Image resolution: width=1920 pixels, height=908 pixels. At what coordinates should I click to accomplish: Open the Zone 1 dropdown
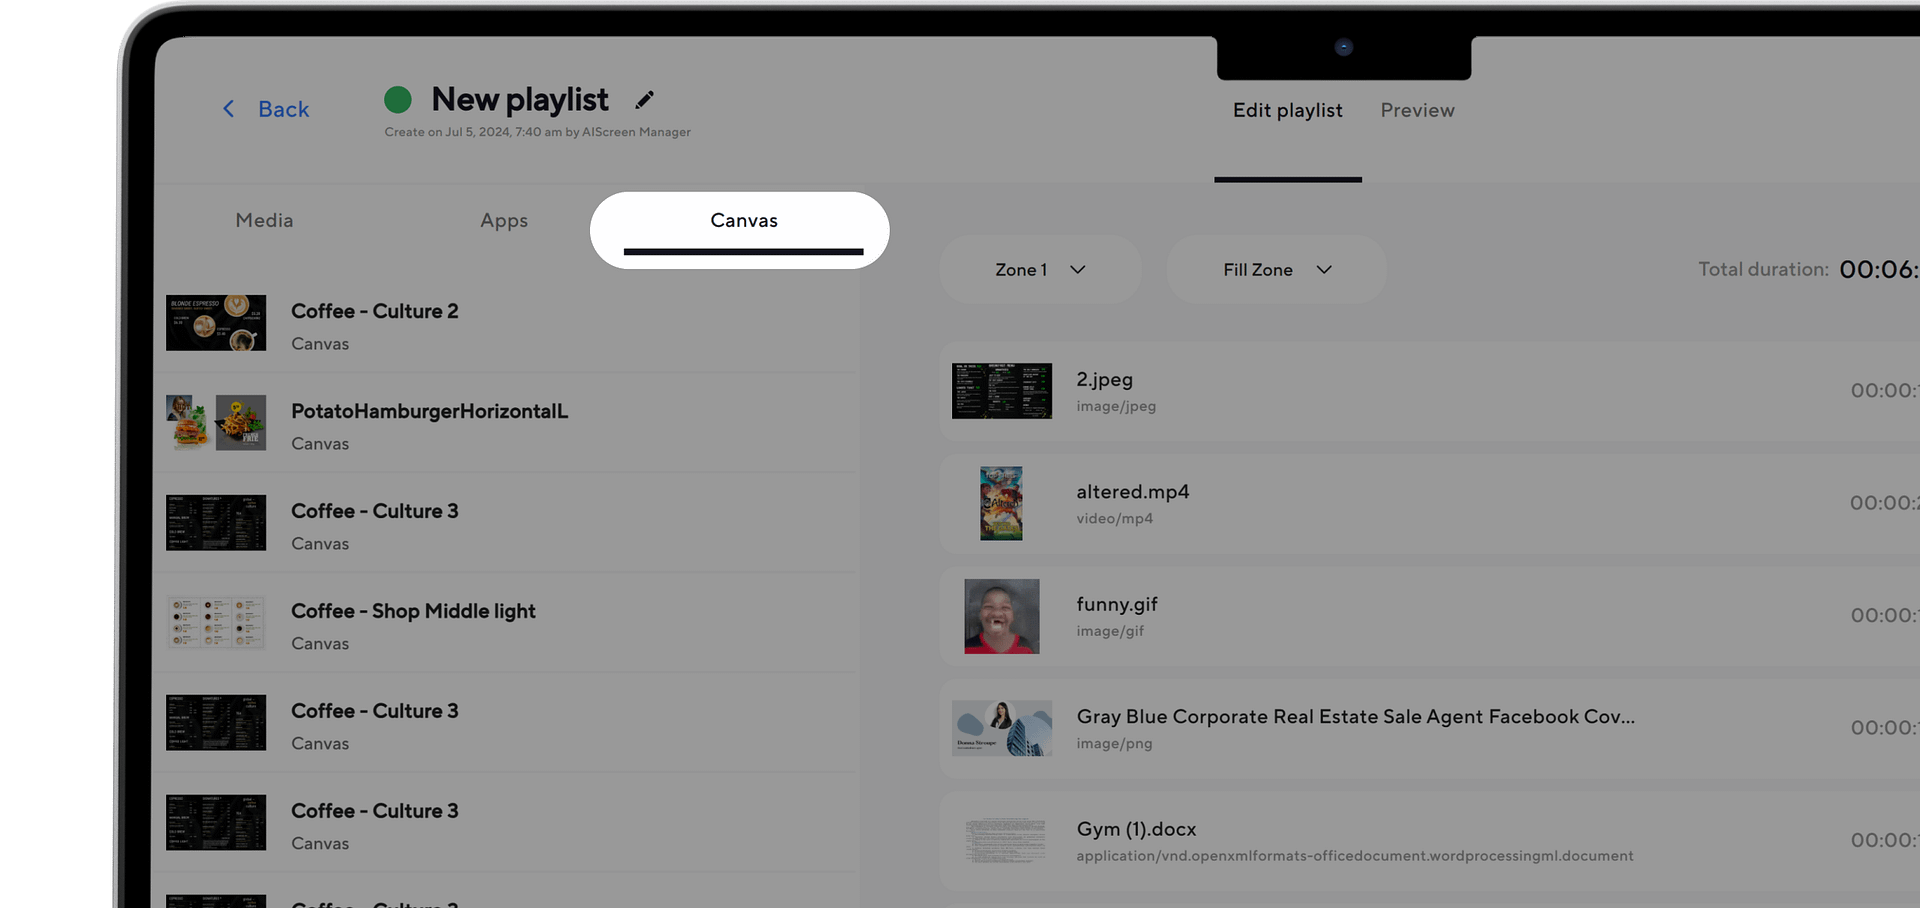[1040, 270]
